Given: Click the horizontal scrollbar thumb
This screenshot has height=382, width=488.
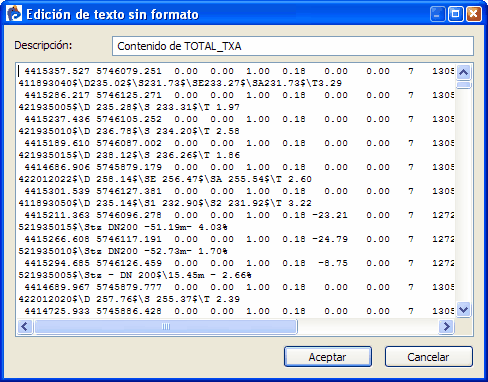Looking at the screenshot, I should pos(166,326).
